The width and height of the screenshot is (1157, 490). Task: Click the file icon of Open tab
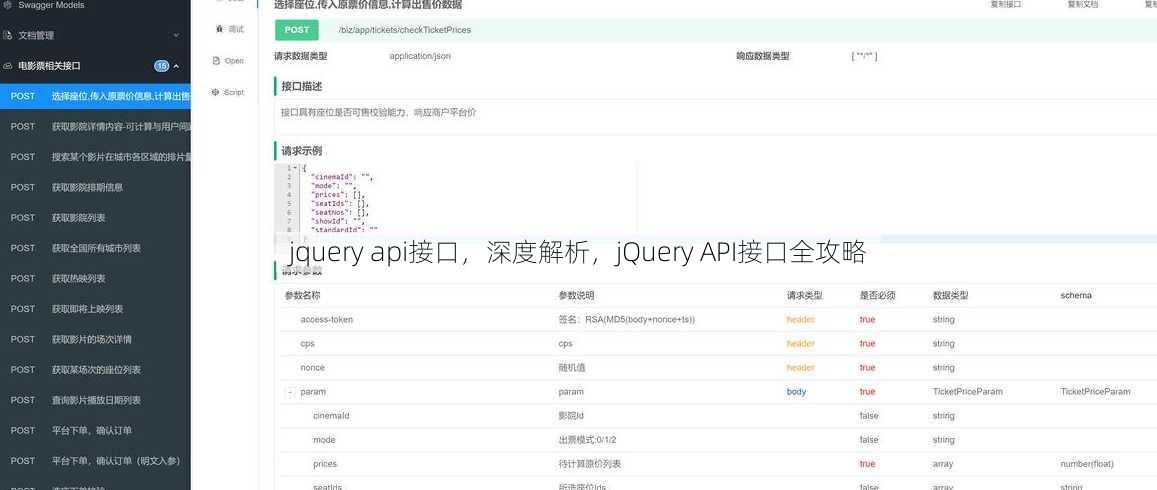(x=216, y=61)
